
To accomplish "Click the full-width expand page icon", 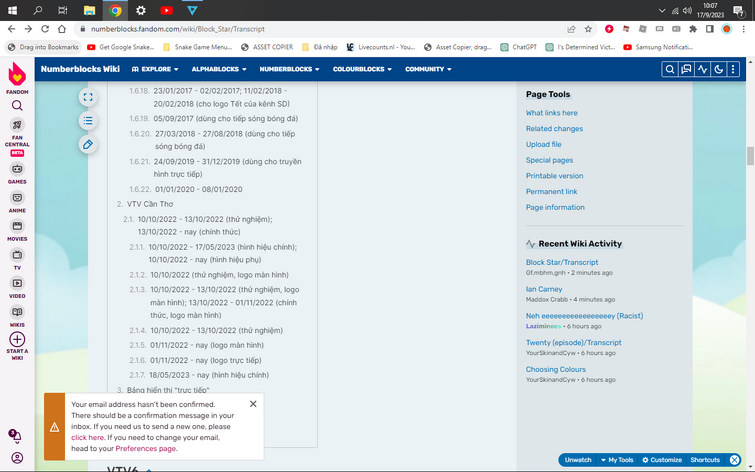I will click(x=88, y=97).
